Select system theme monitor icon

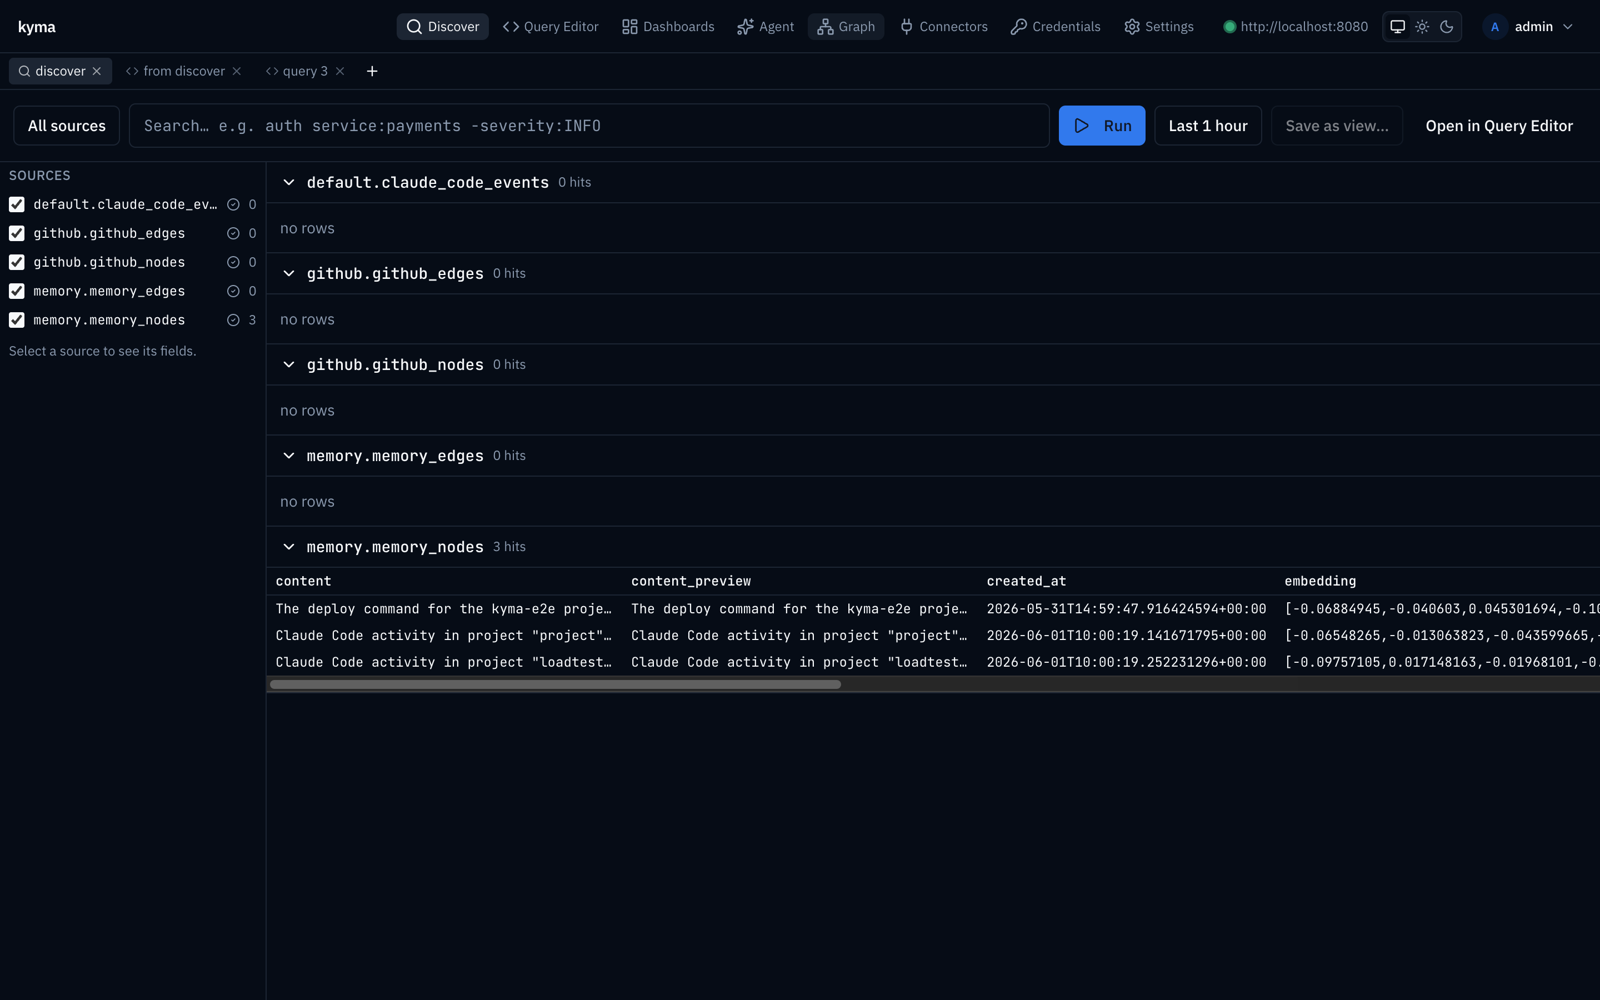coord(1398,27)
